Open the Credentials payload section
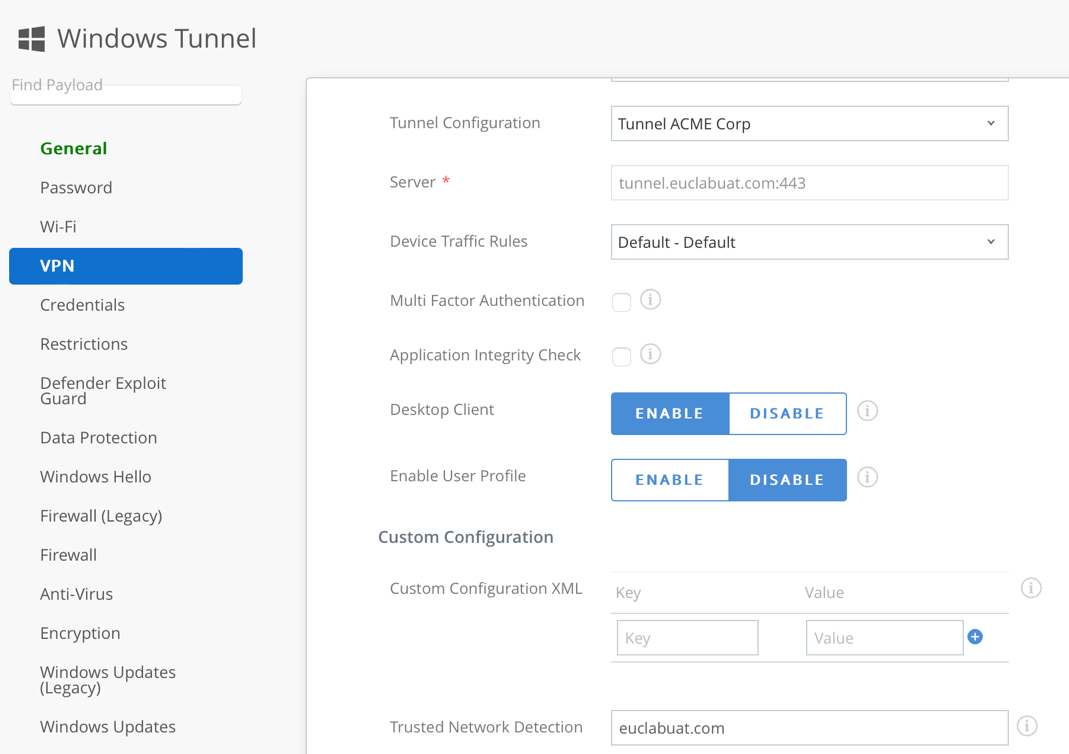Image resolution: width=1069 pixels, height=754 pixels. (x=82, y=305)
